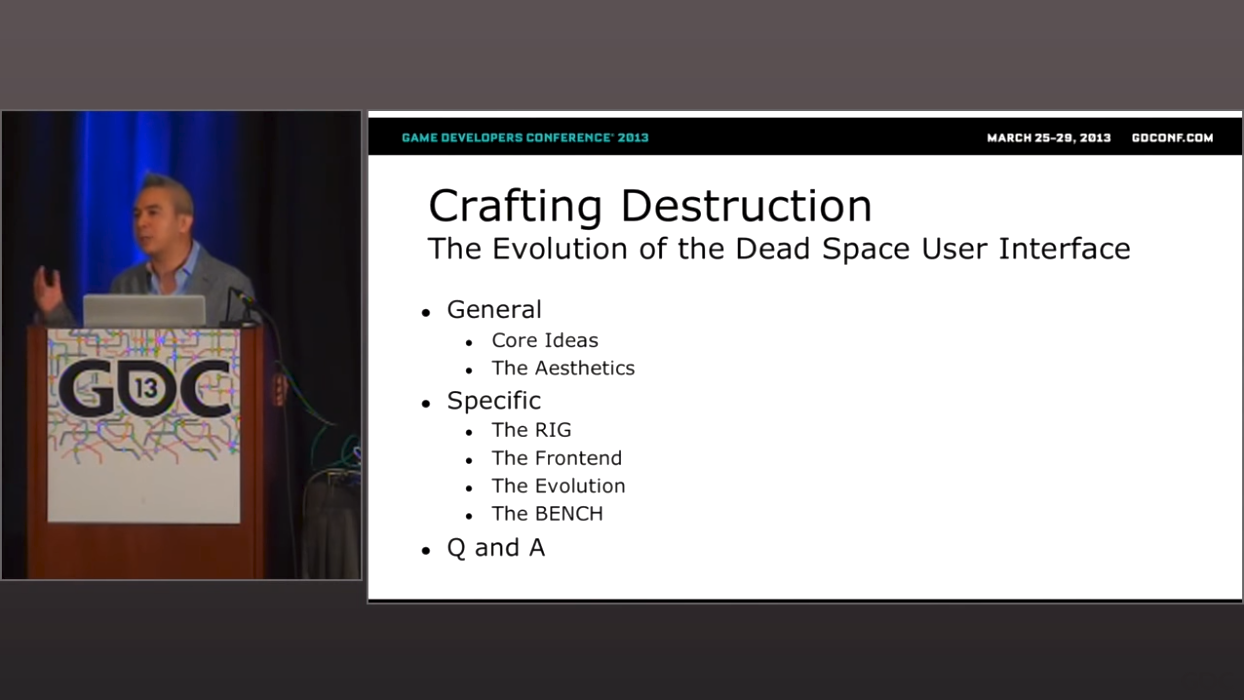Click "The Aesthetics" sub-bullet
Screen dimensions: 1244x700
563,368
